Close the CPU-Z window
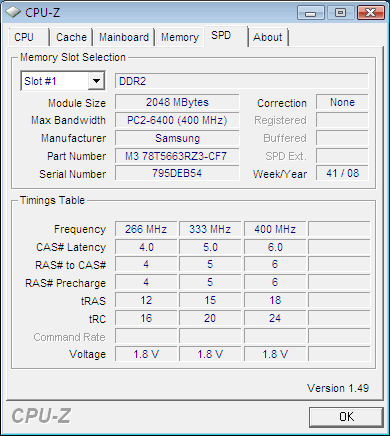390x436 pixels. 370,13
